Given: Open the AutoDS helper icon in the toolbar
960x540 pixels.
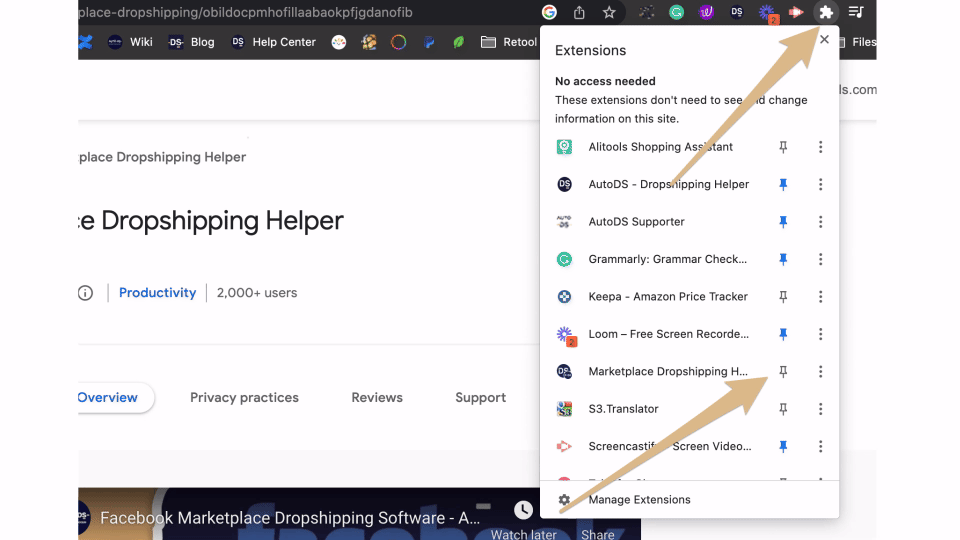Looking at the screenshot, I should point(736,12).
